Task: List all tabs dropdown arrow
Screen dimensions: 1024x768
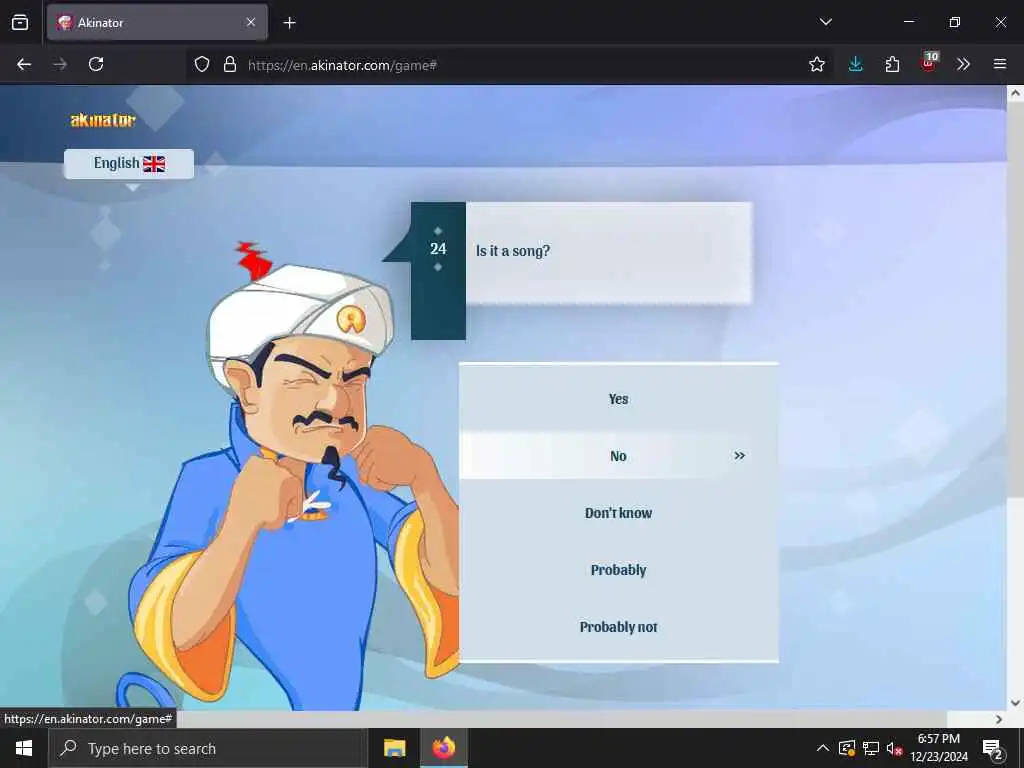Action: 825,22
